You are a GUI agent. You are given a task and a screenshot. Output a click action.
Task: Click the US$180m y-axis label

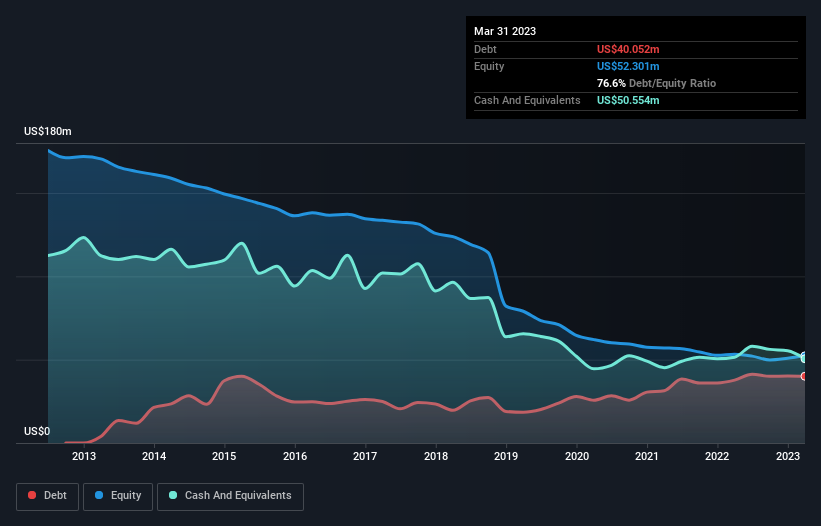48,131
